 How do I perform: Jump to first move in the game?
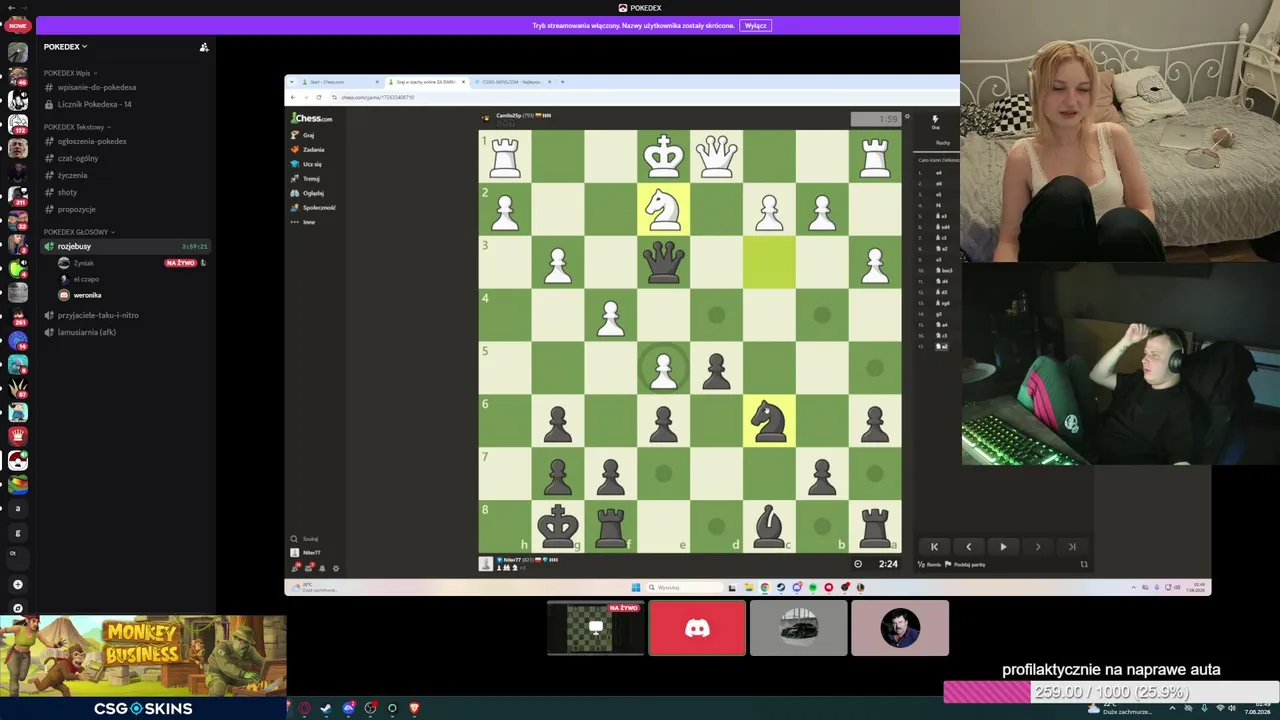click(934, 547)
